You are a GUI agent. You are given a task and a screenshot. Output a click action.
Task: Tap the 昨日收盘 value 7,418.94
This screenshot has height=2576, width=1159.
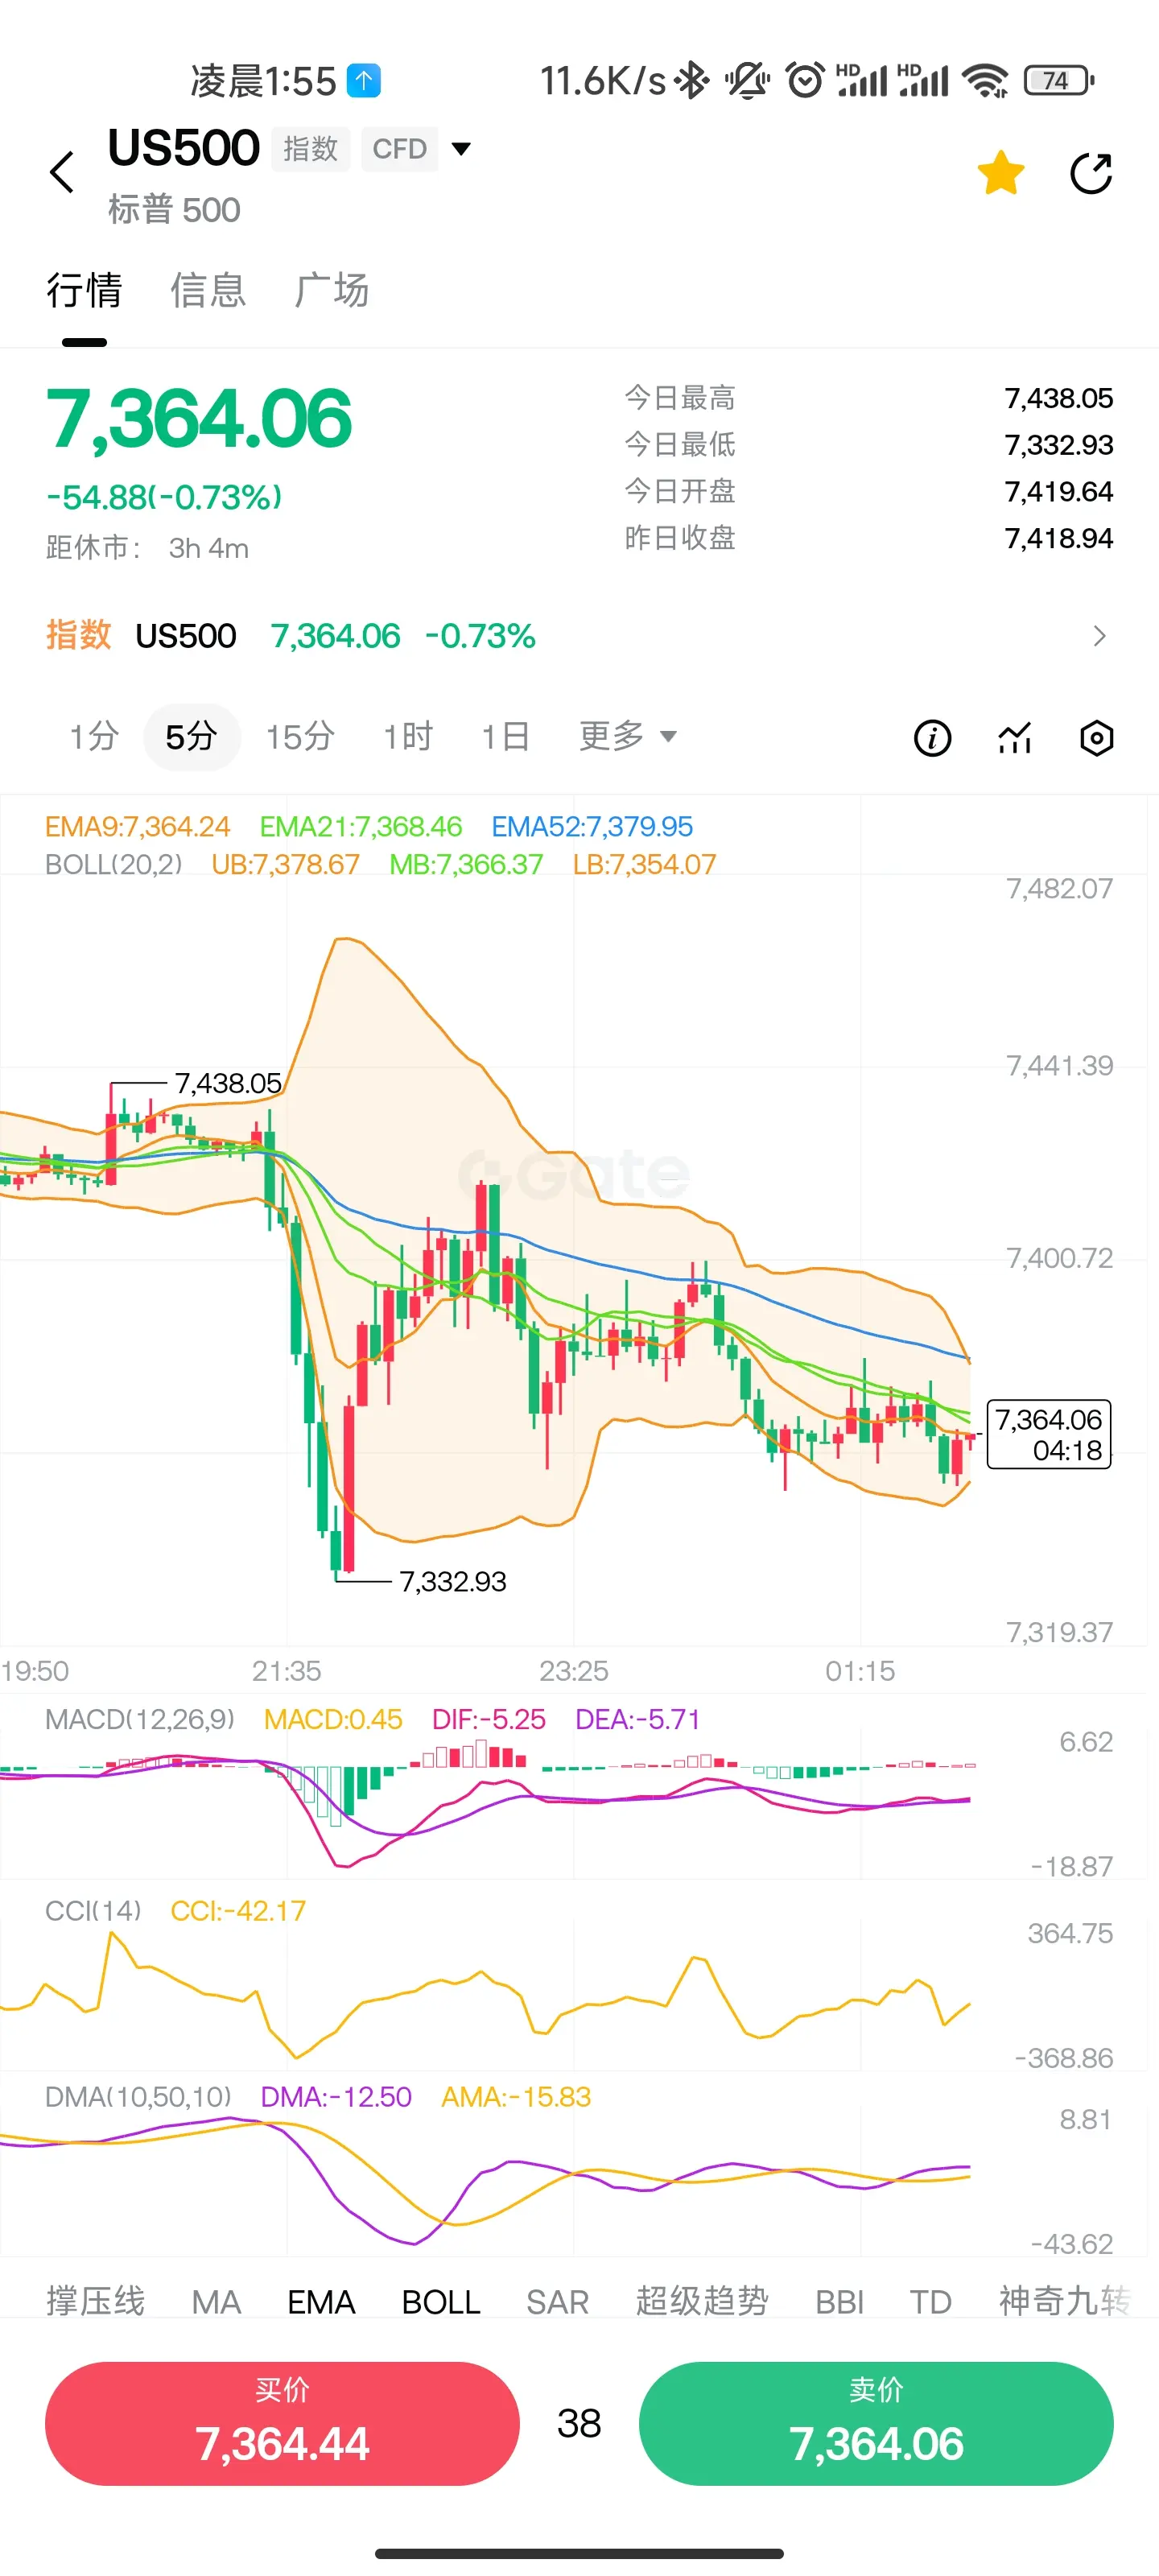1058,538
